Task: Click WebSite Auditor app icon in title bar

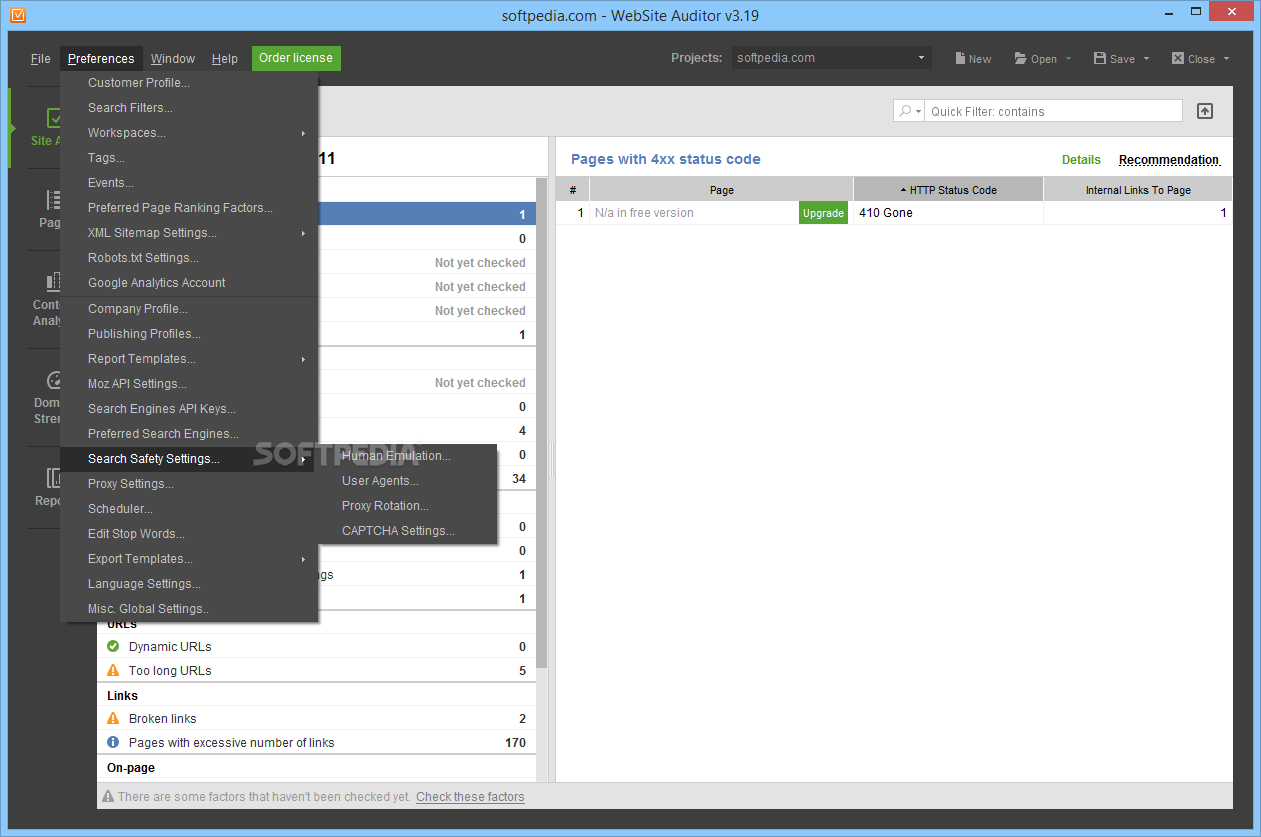Action: (x=17, y=15)
